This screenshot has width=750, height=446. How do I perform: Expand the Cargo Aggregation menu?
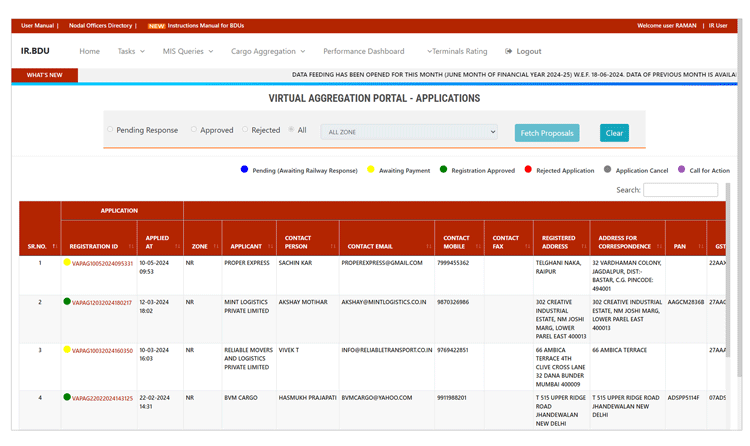(268, 51)
